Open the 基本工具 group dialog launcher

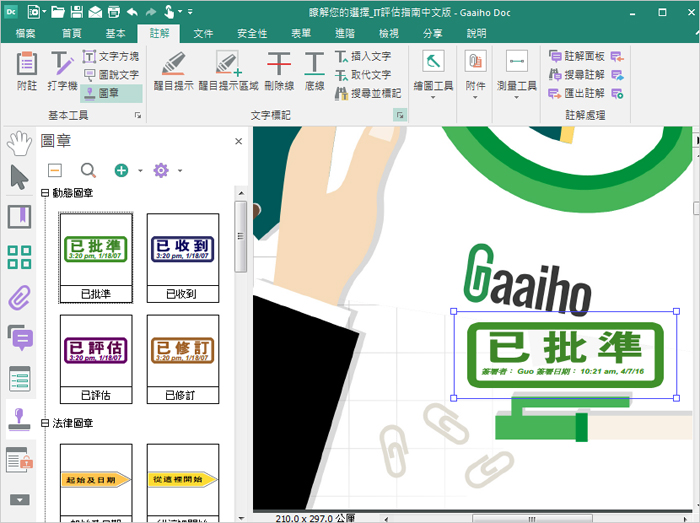click(138, 115)
